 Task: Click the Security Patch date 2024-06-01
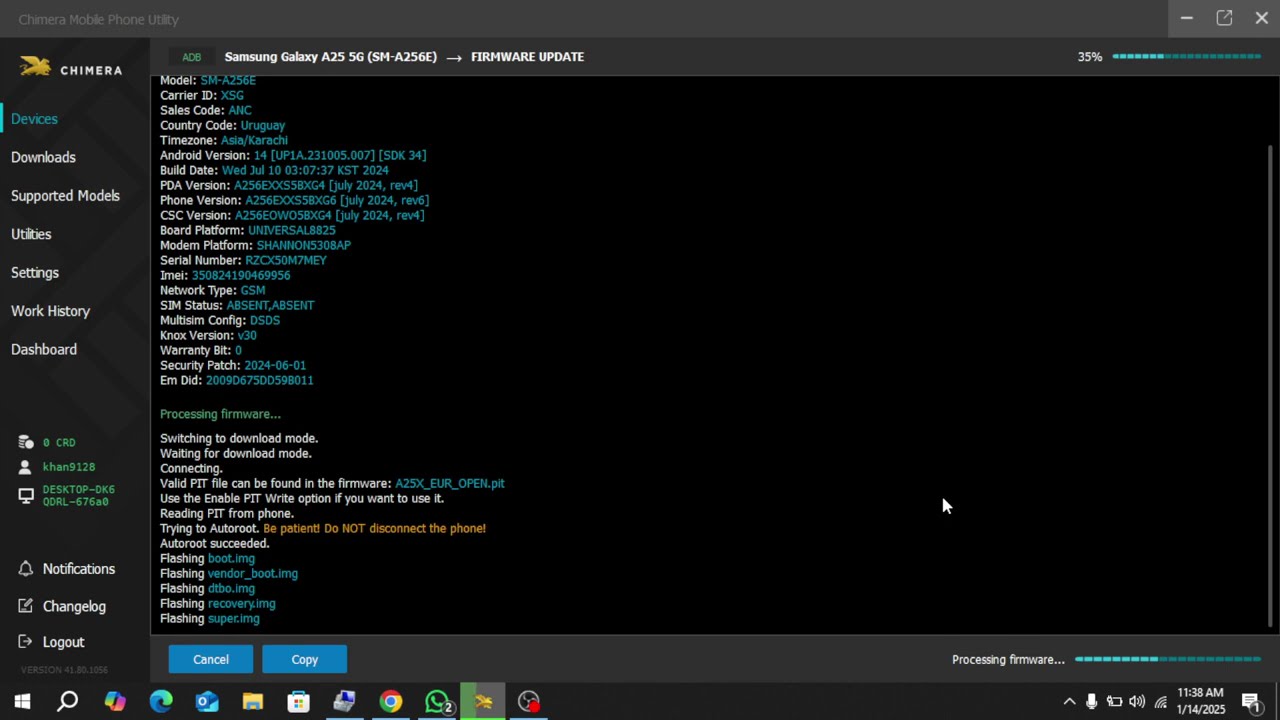275,365
